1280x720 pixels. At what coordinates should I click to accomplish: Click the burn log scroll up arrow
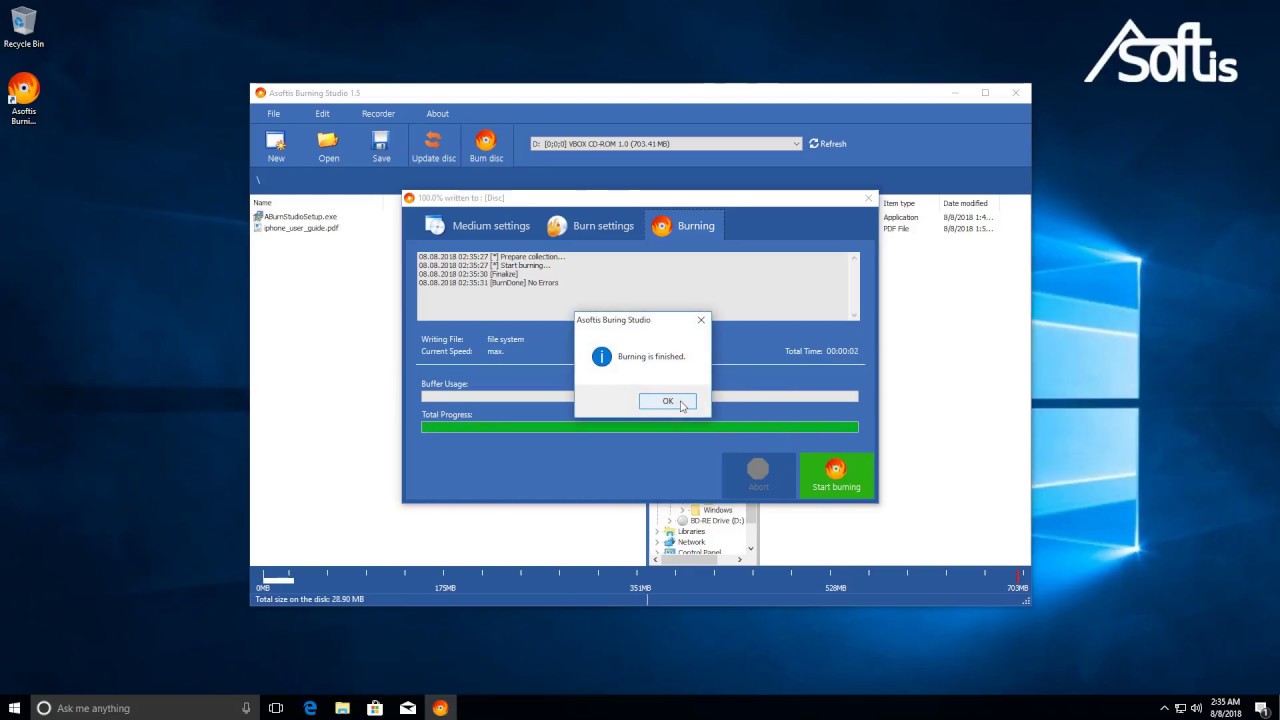point(854,258)
